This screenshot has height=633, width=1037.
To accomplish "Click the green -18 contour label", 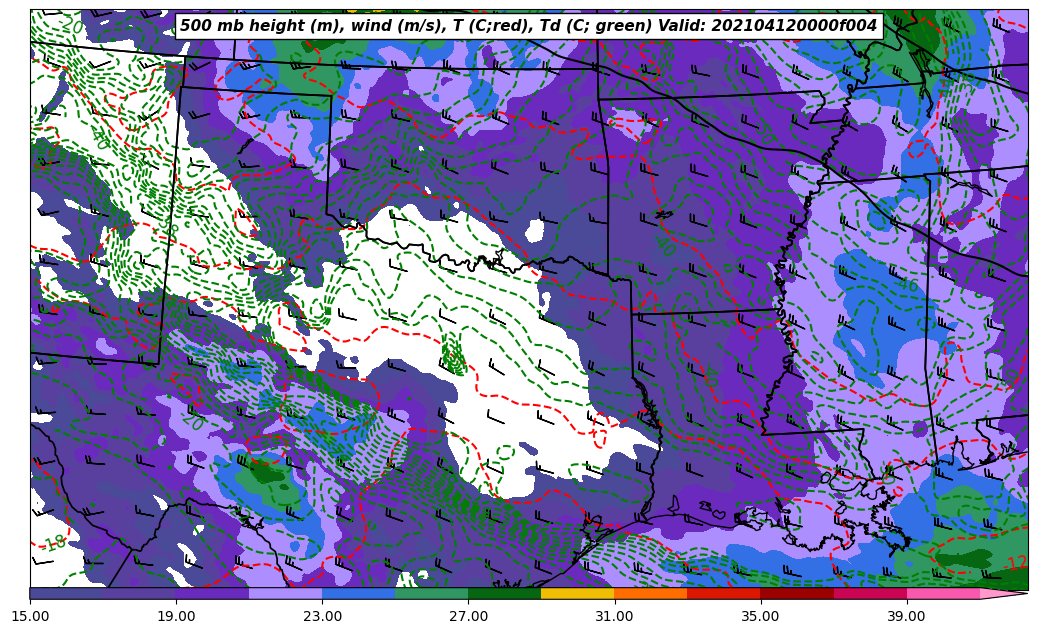I will click(54, 543).
